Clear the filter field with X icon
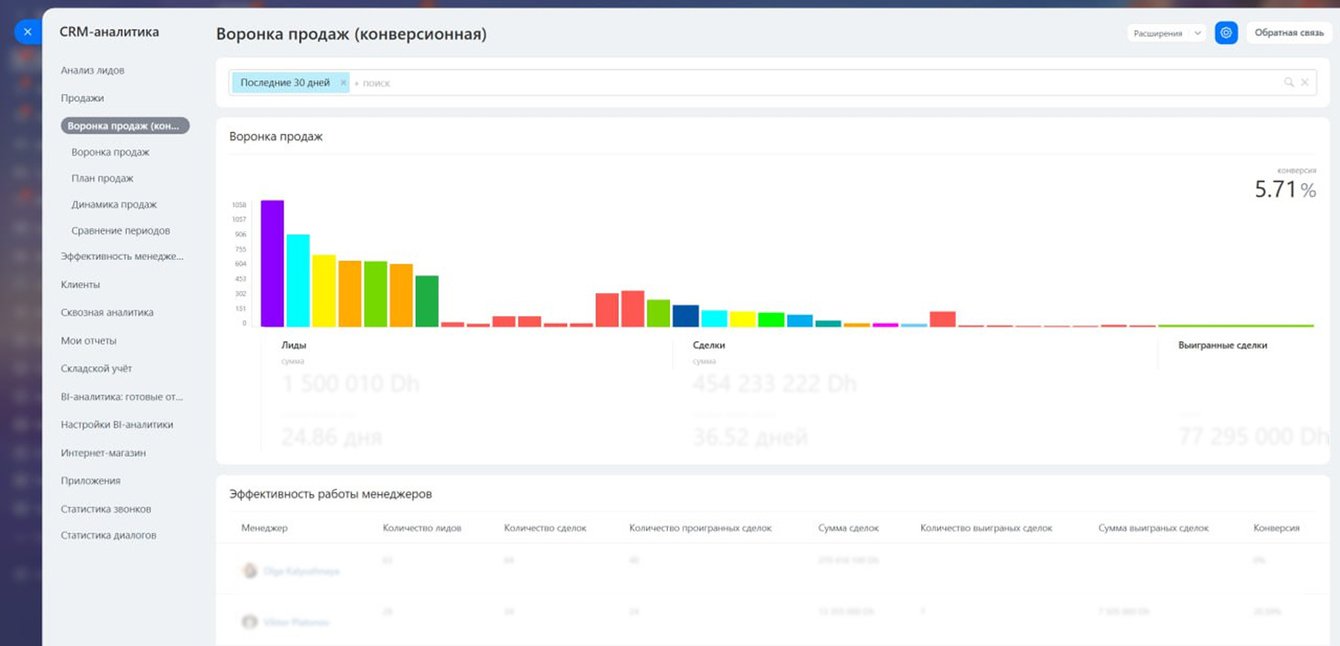1340x646 pixels. 1304,83
